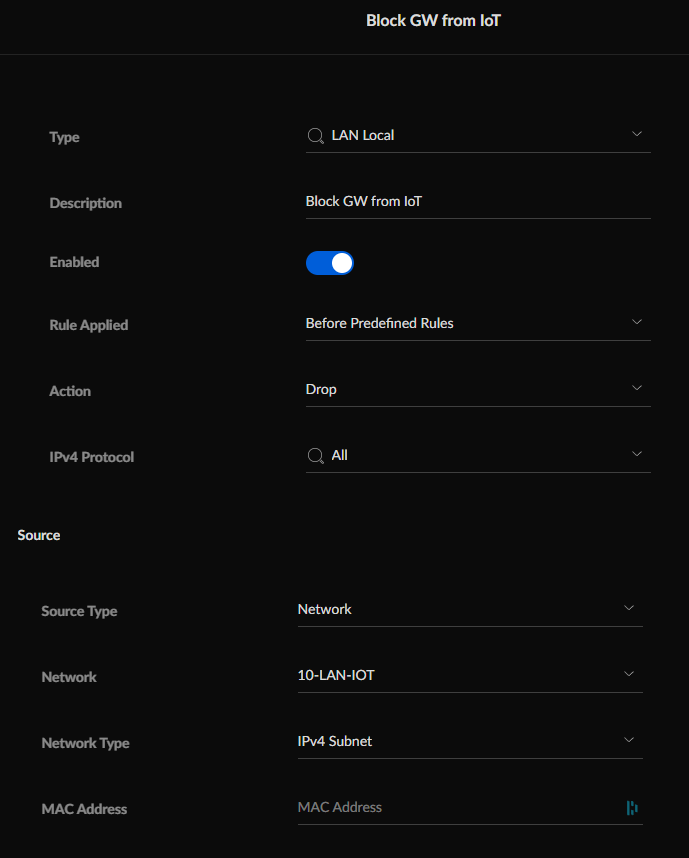Expand the IPv4 Protocol dropdown chevron
Viewport: 689px width, 858px height.
(636, 454)
